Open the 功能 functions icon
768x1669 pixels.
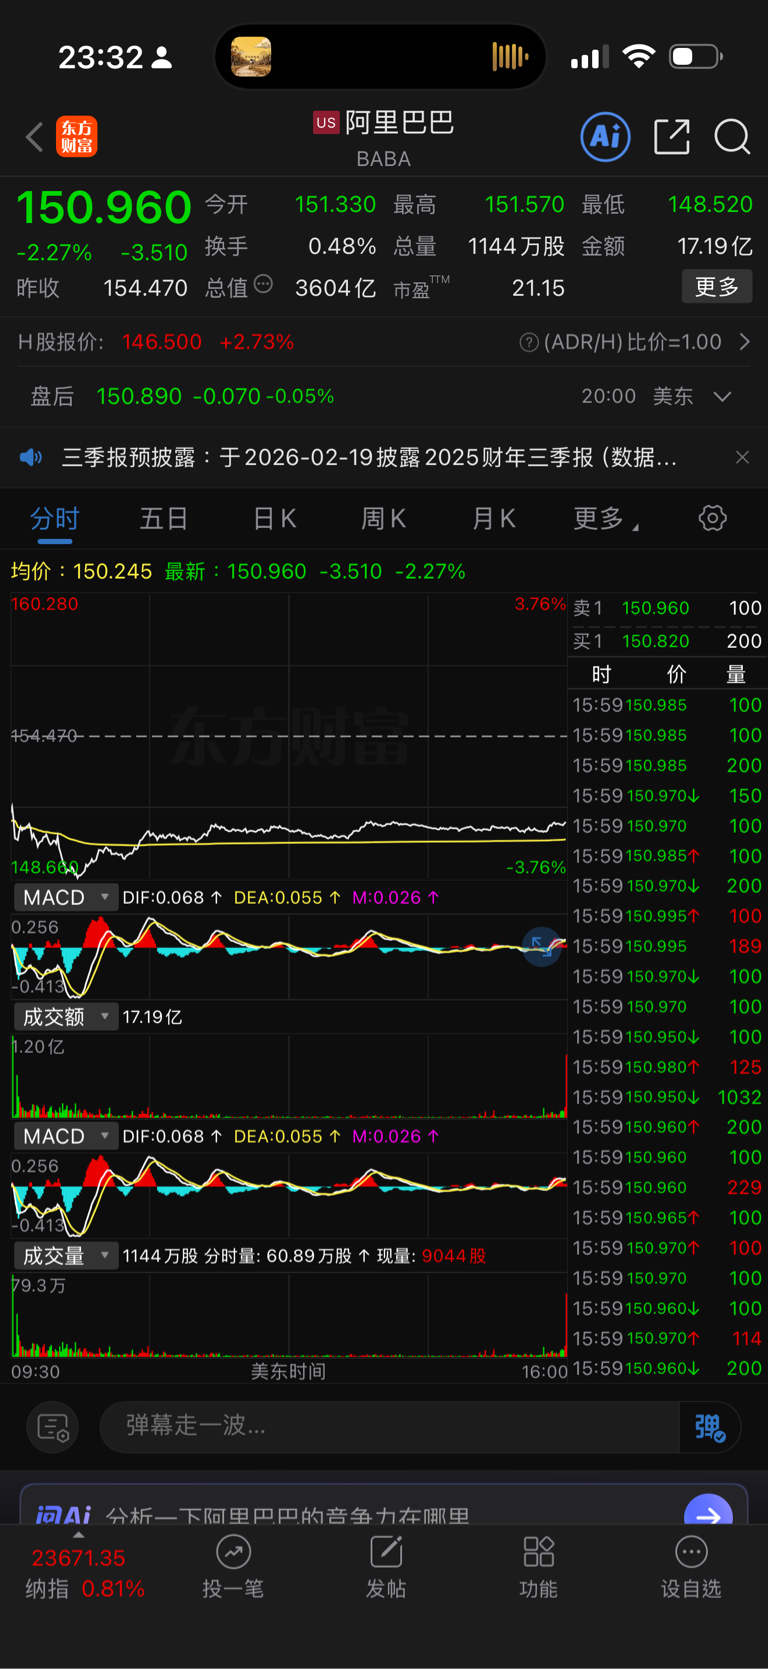click(x=539, y=1551)
